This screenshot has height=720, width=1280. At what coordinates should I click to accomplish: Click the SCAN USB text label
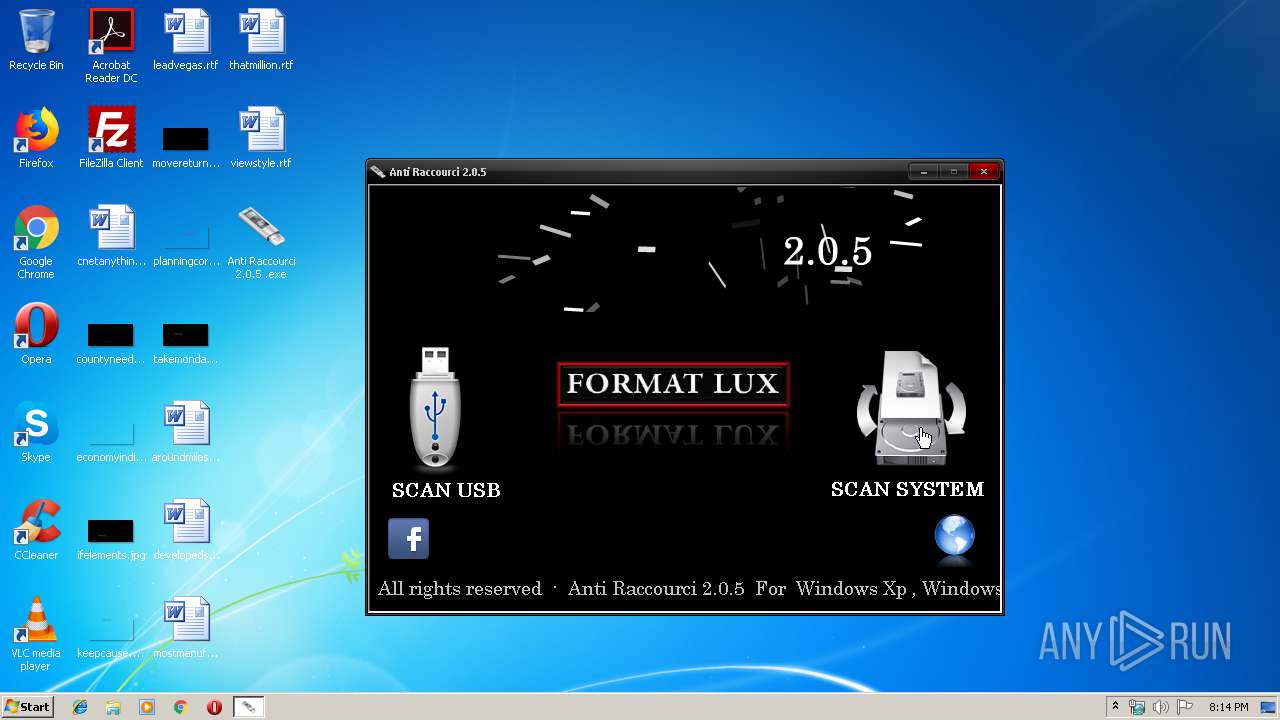(446, 490)
